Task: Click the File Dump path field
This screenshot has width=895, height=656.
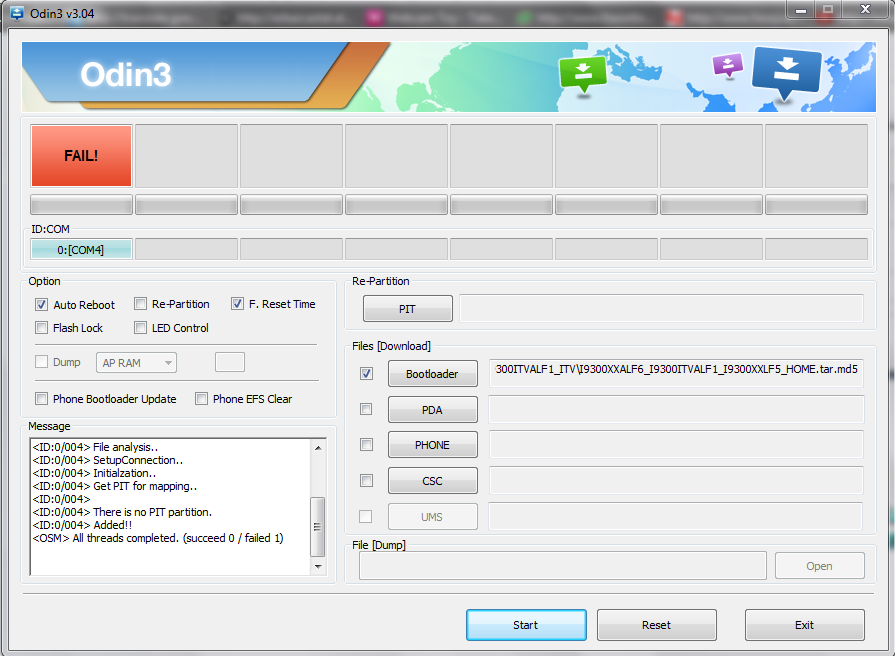Action: (562, 566)
